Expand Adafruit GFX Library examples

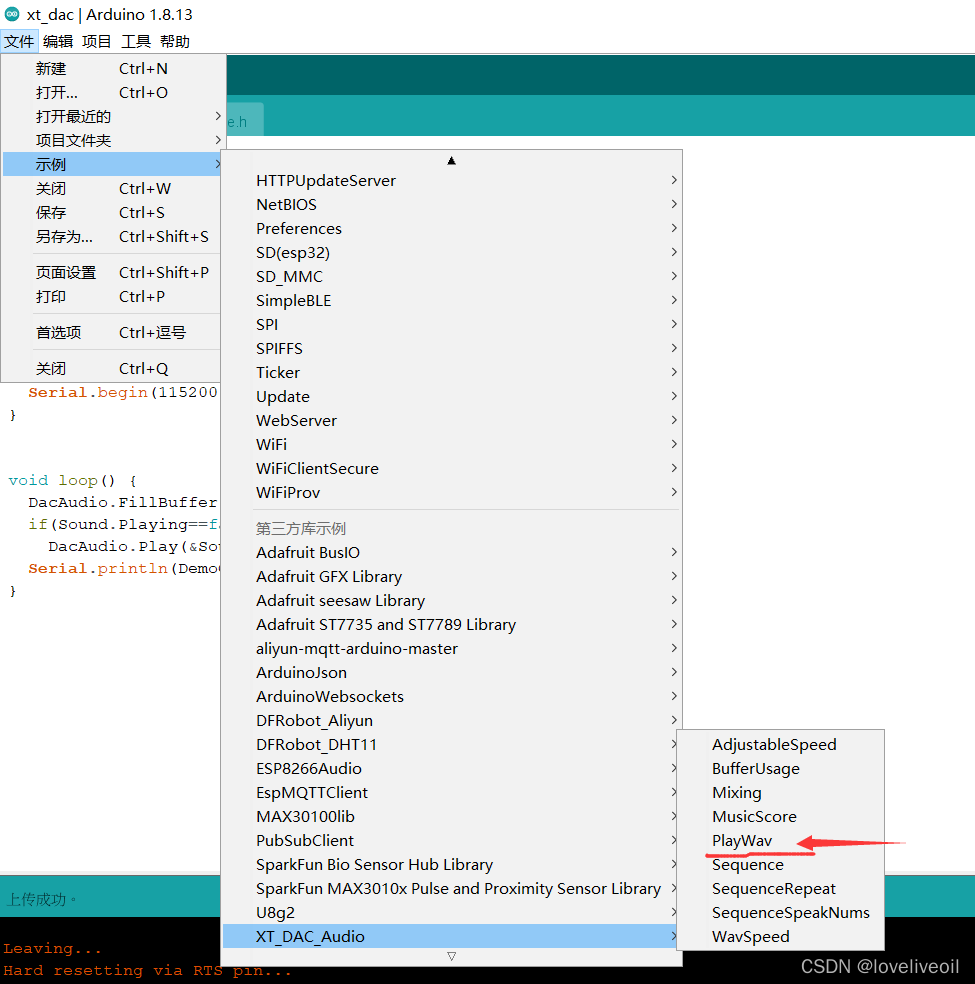pos(452,576)
